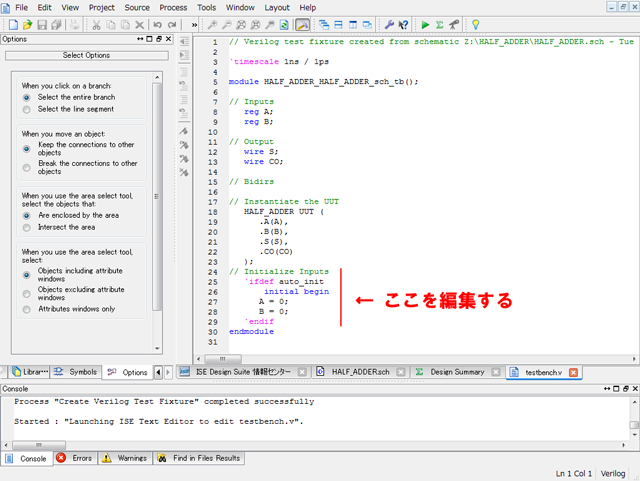Click the Tile windows horizontally icon
The height and width of the screenshot is (481, 640).
coord(338,25)
